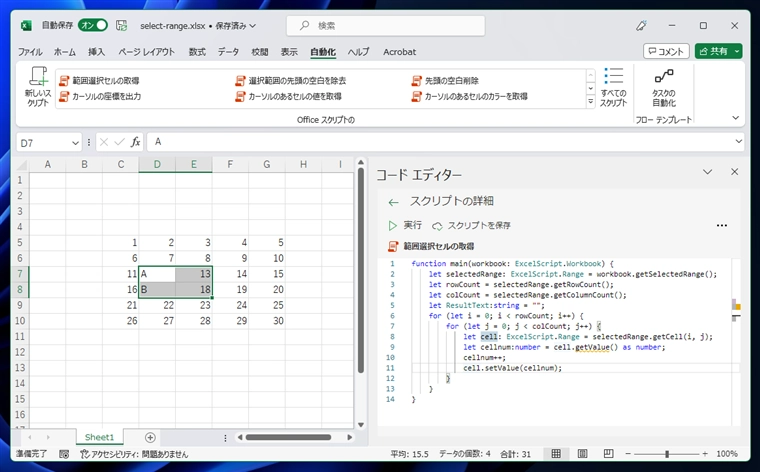Select row 7 header
The width and height of the screenshot is (760, 472).
tap(20, 274)
